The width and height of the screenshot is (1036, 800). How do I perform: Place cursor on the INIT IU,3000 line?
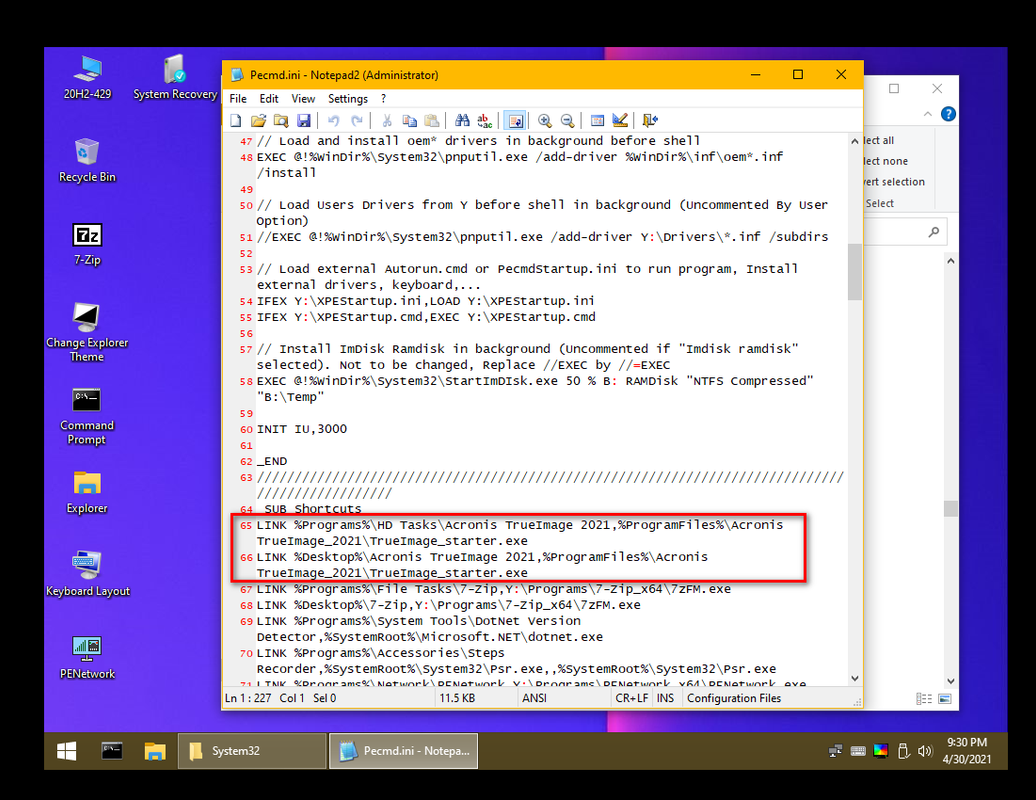point(302,429)
